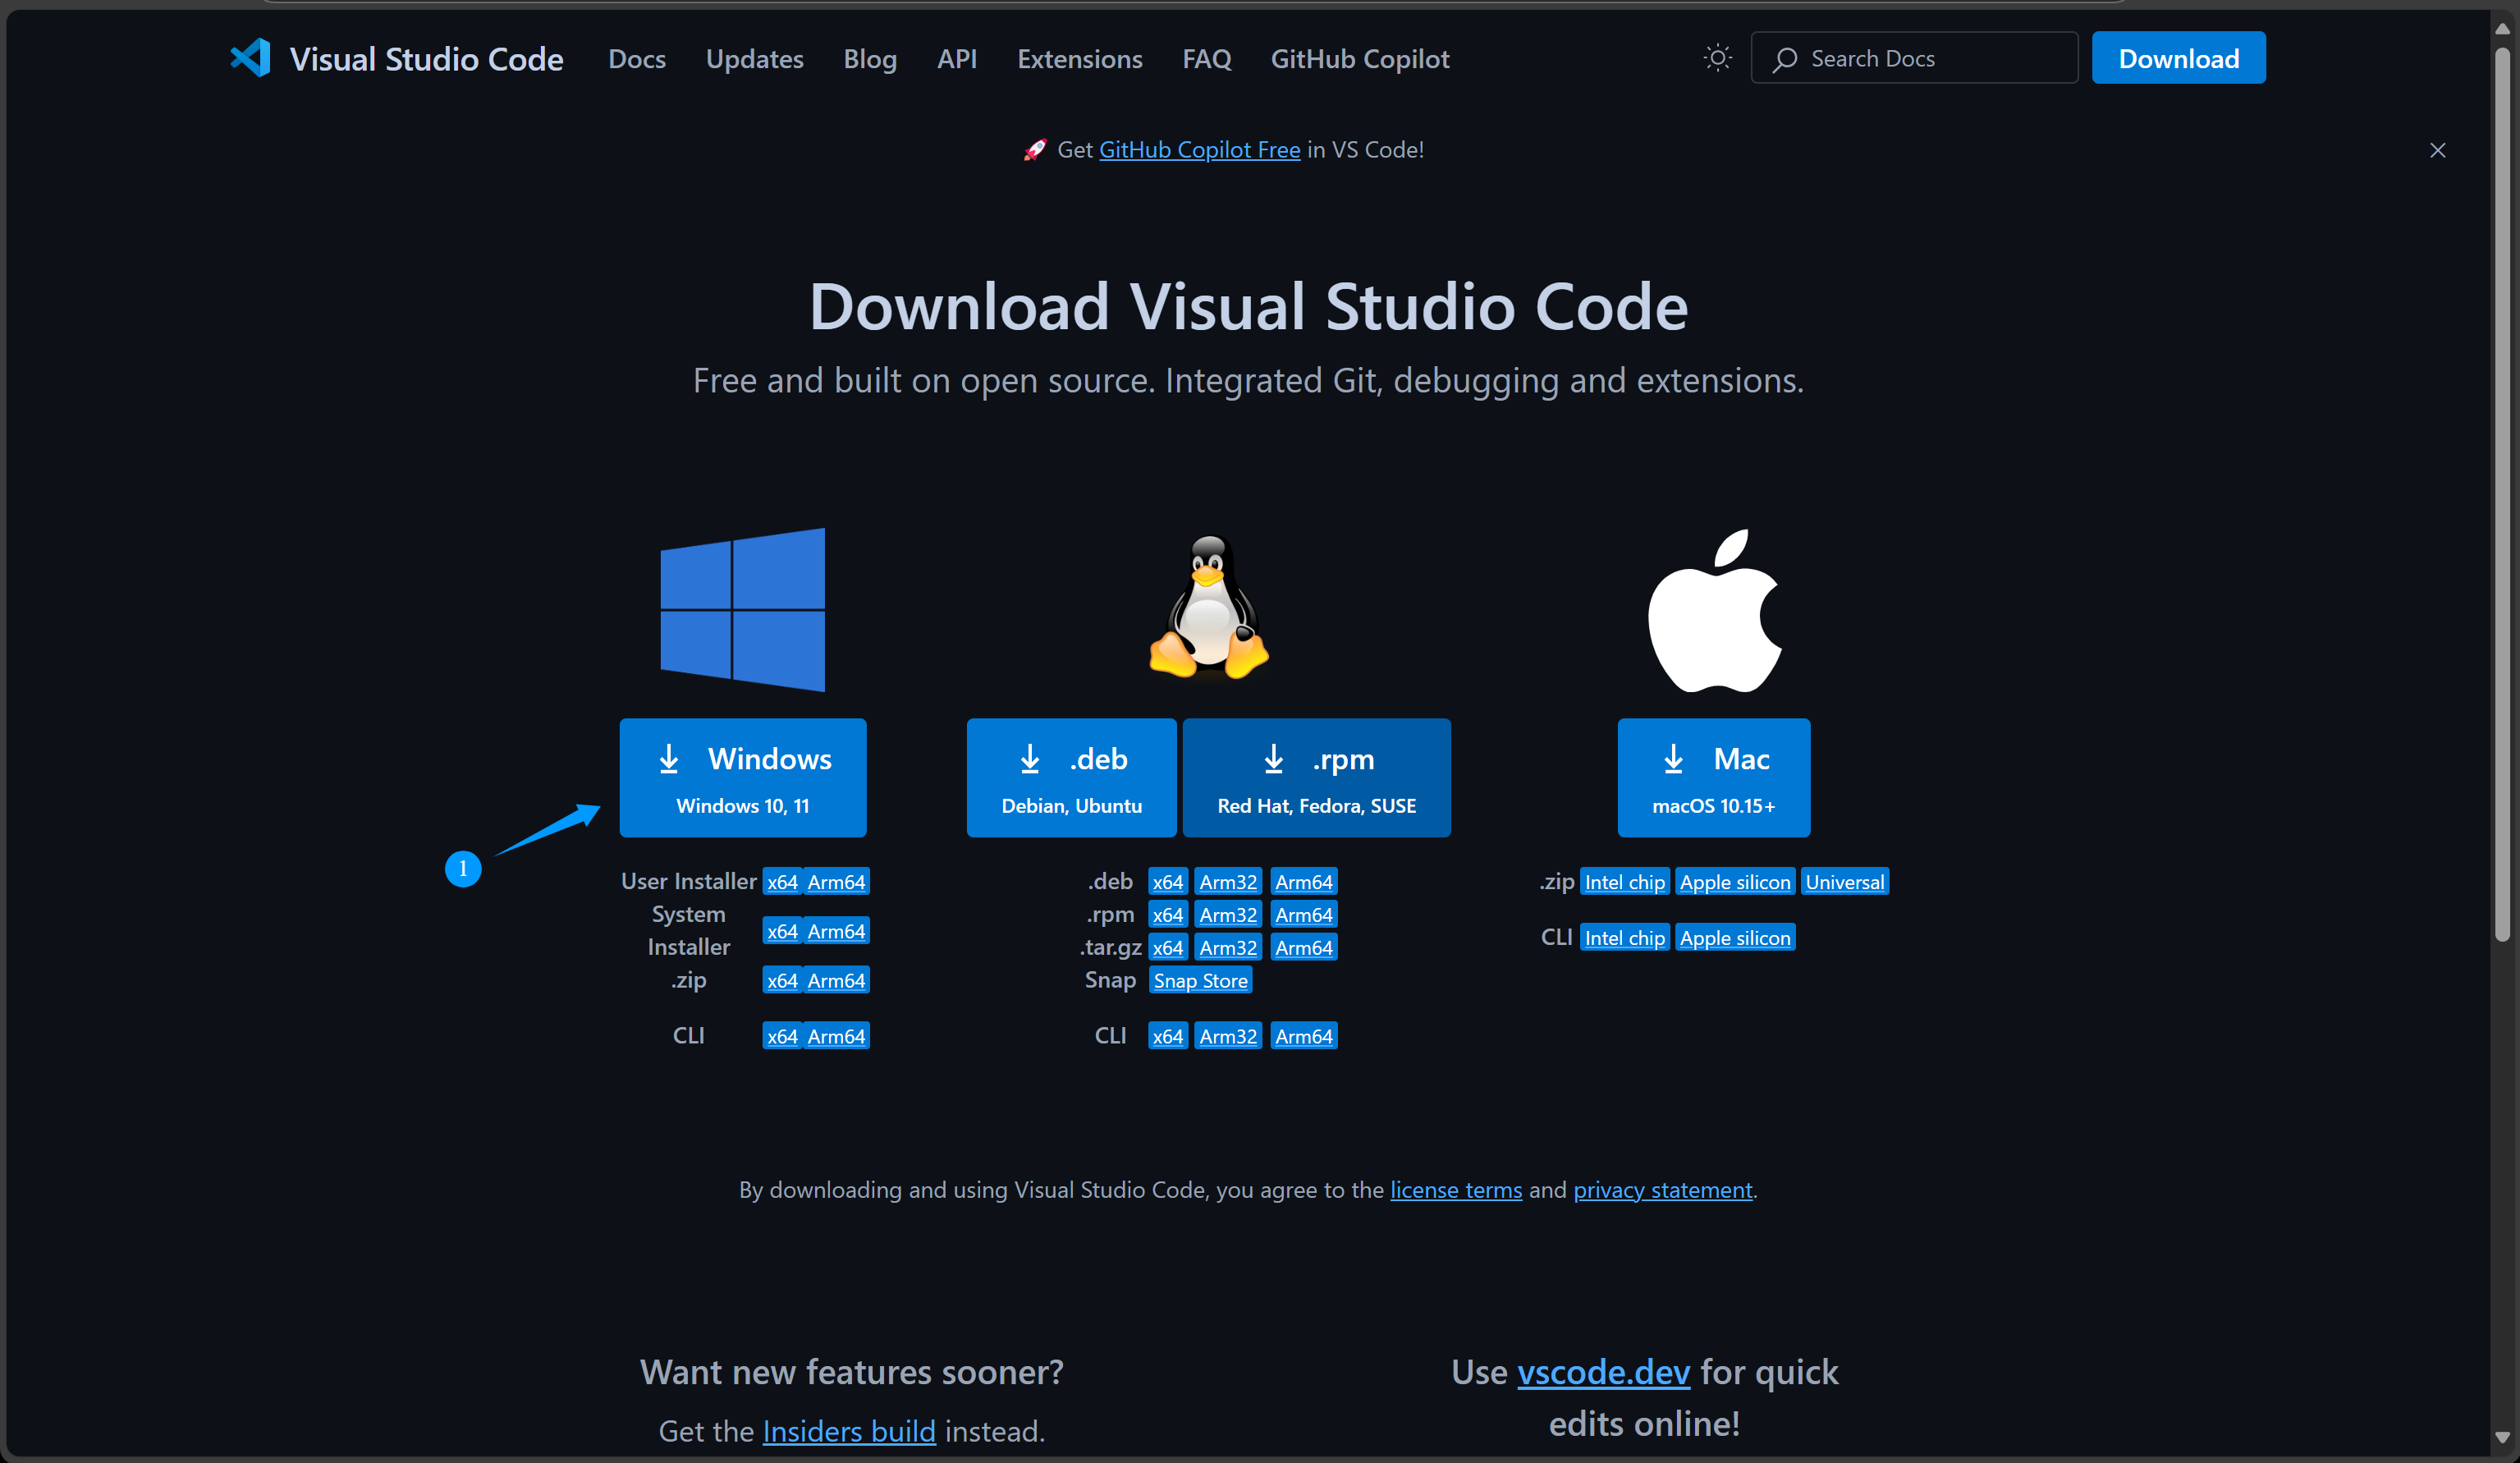This screenshot has width=2520, height=1463.
Task: Choose Linux .tar.gz Arm64 link
Action: tap(1304, 948)
